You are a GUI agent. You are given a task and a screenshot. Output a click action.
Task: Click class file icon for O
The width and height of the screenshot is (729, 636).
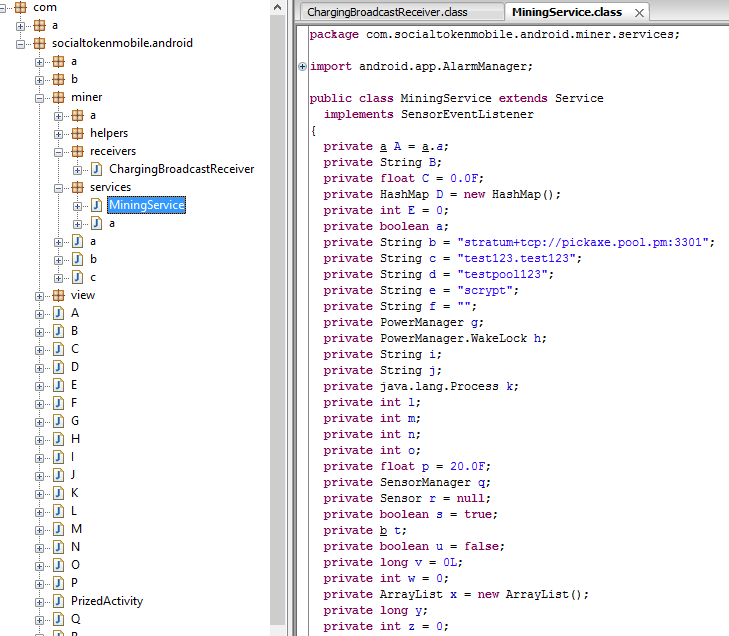(59, 565)
